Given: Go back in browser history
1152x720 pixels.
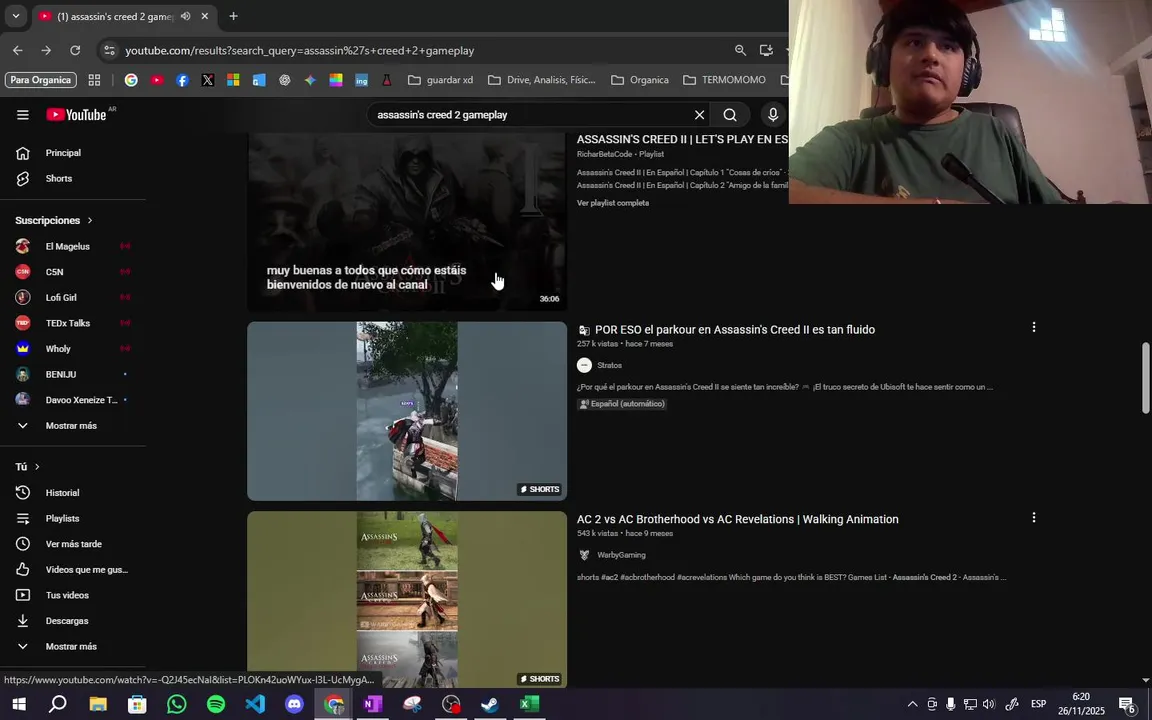Looking at the screenshot, I should tap(18, 51).
